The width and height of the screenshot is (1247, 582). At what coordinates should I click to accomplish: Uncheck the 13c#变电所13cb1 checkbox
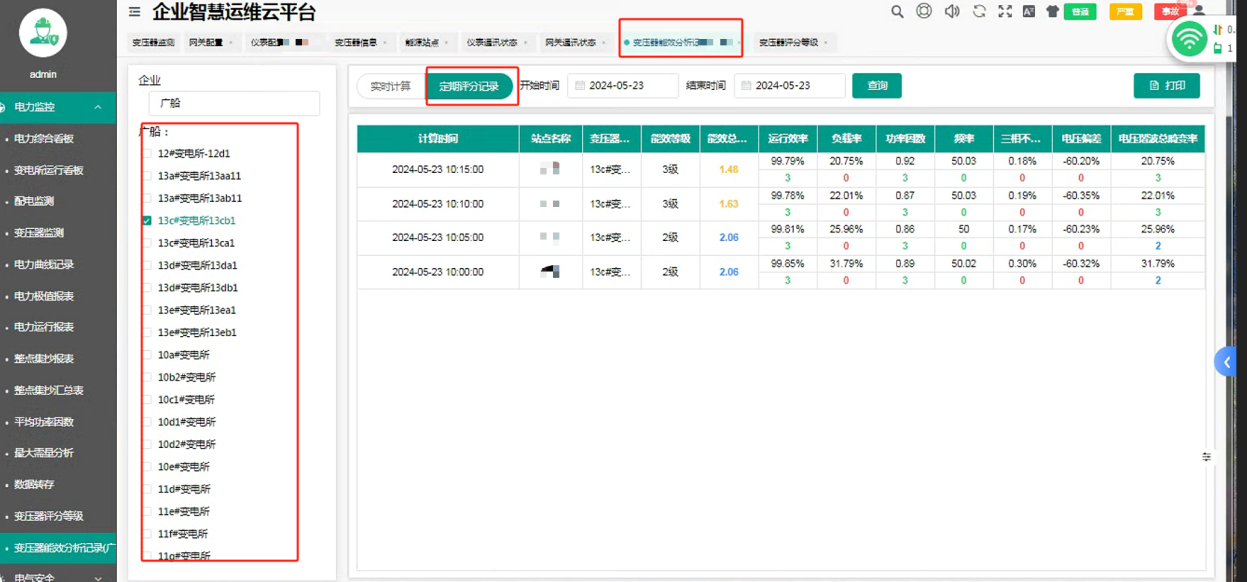(147, 221)
